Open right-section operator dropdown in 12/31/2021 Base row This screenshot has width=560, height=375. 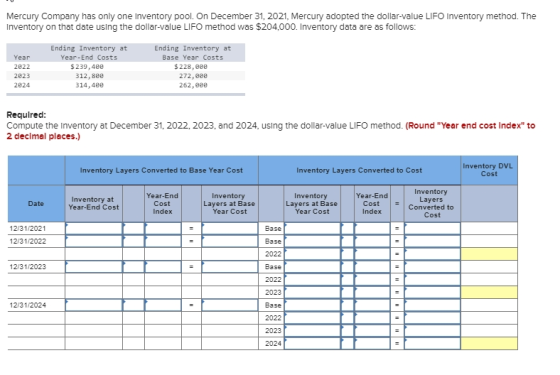[x=348, y=229]
